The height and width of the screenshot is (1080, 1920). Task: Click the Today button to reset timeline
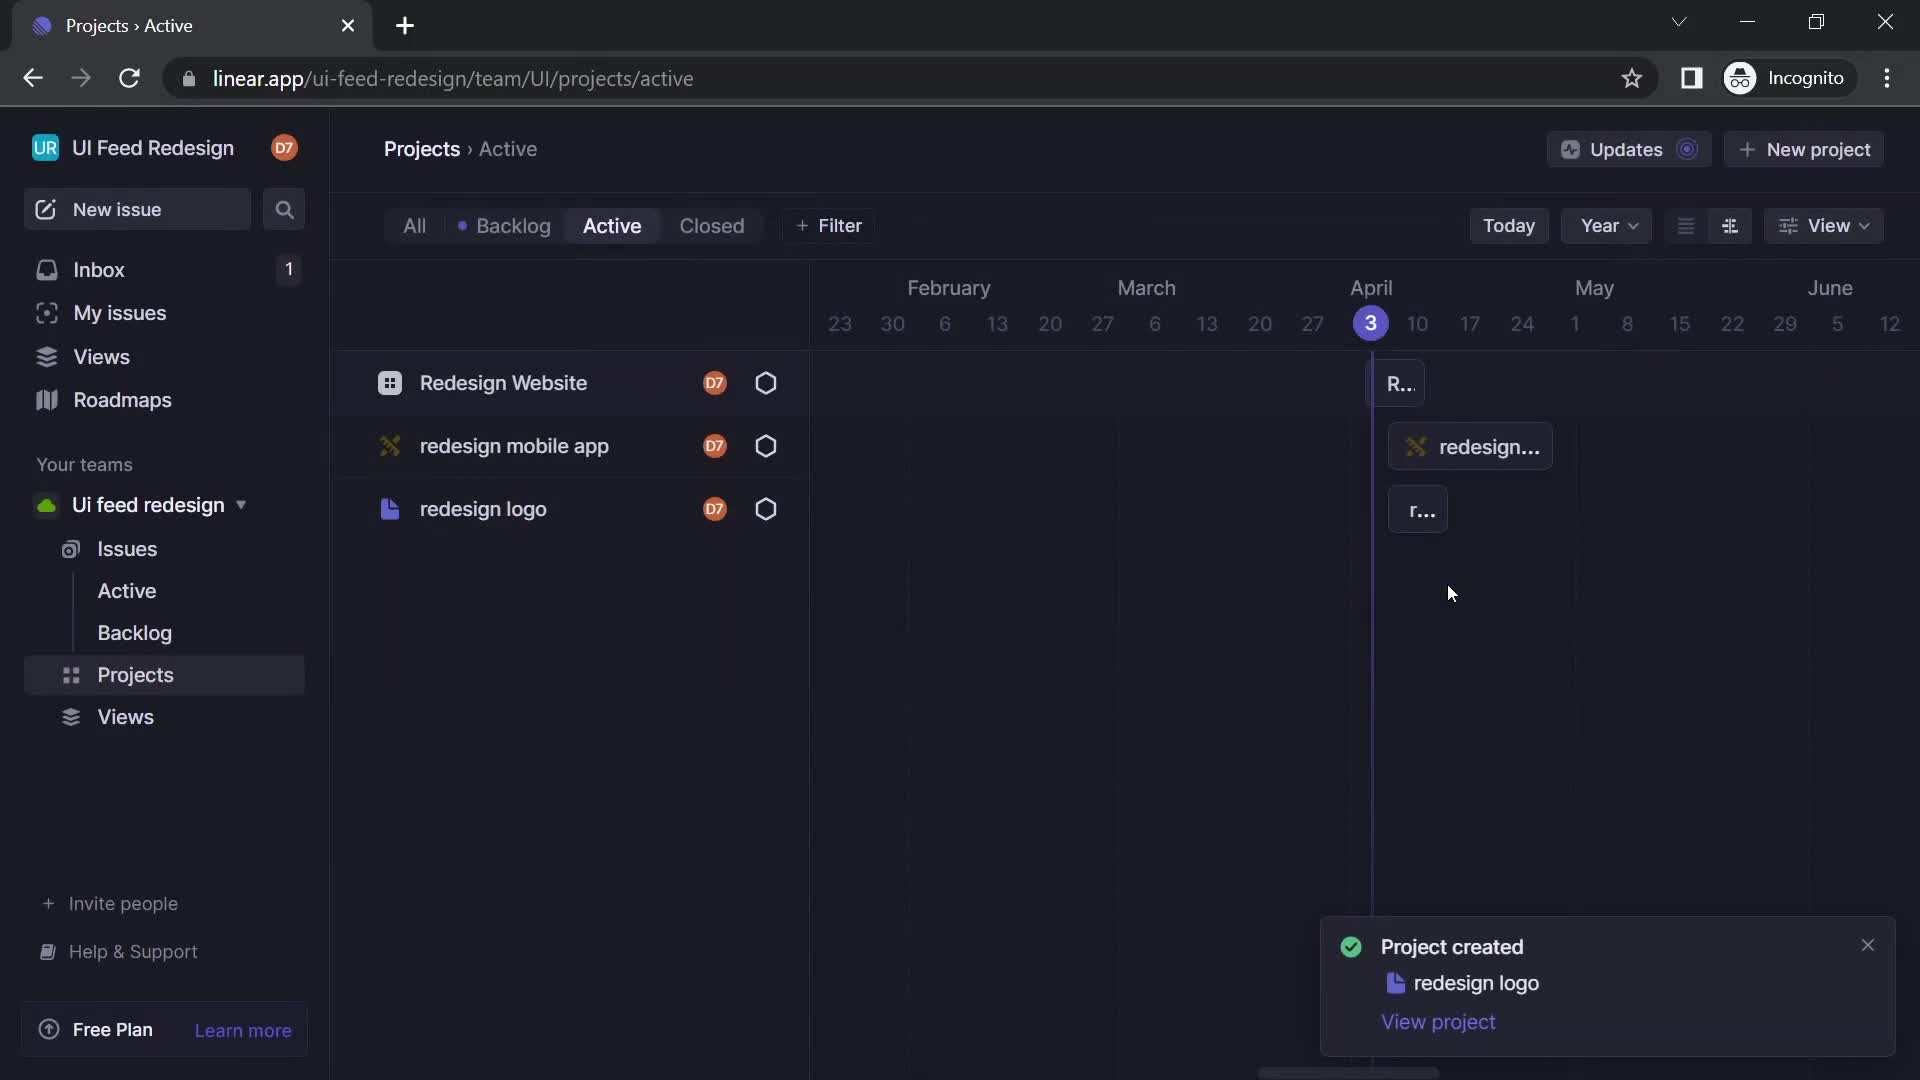1509,227
